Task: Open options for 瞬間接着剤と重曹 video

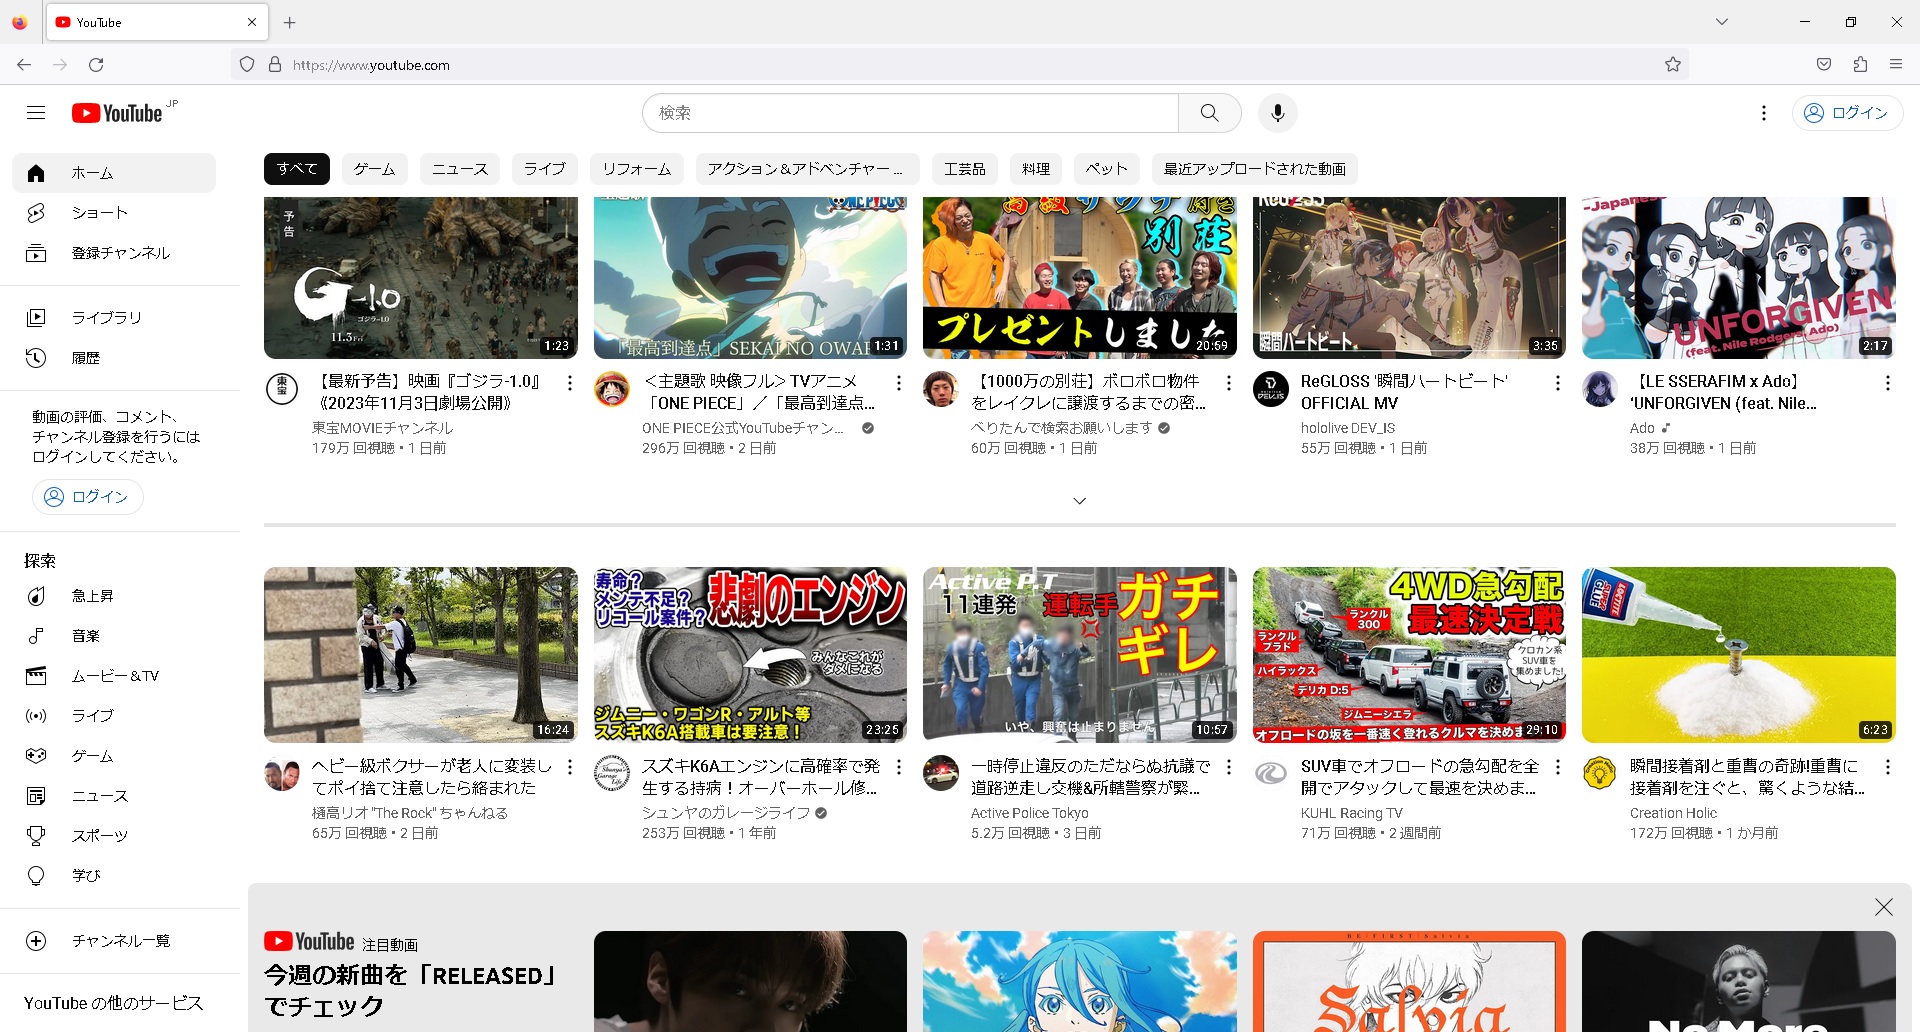Action: [x=1888, y=767]
